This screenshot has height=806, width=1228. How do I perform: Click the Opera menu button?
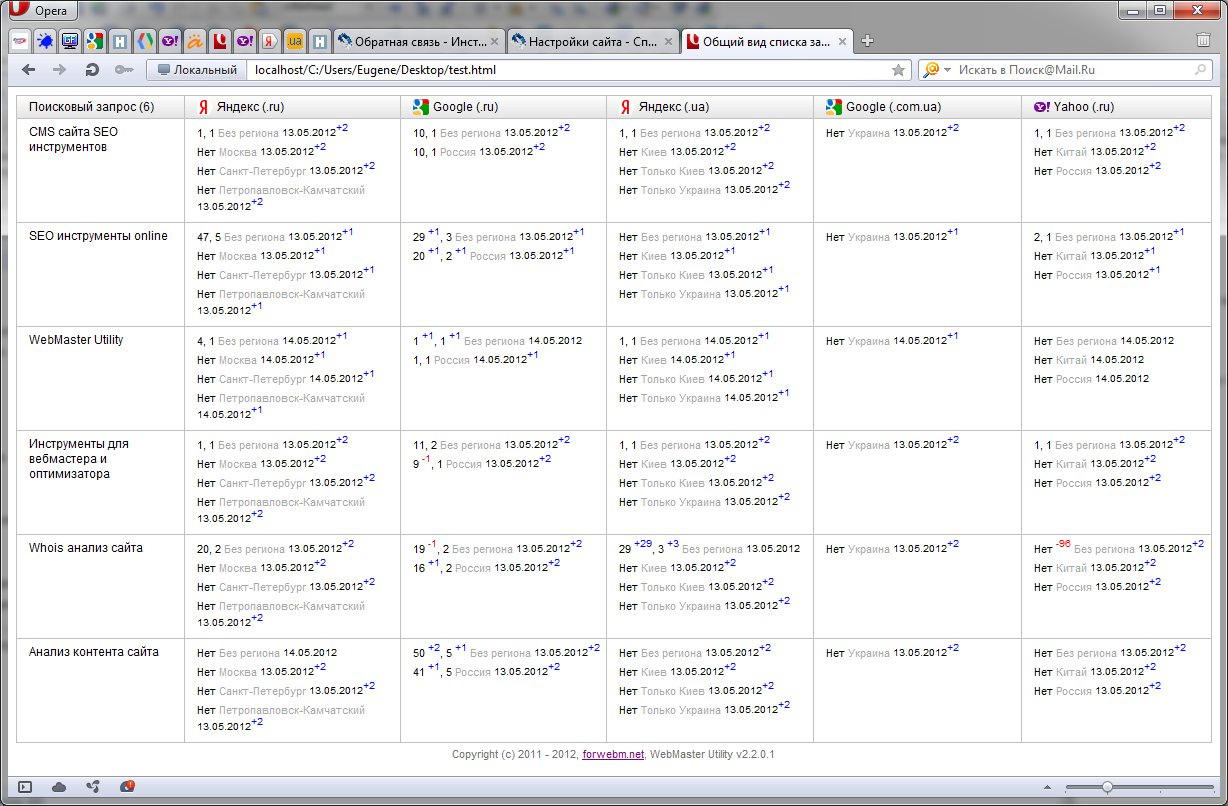[39, 11]
